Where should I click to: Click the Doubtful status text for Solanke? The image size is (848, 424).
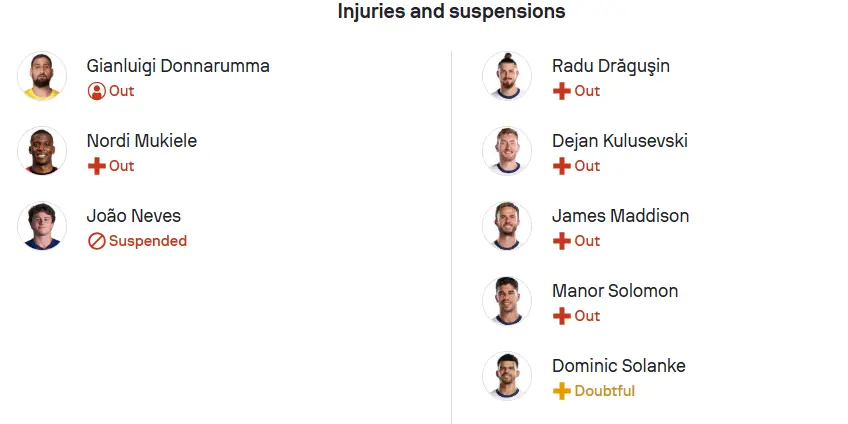[x=605, y=391]
